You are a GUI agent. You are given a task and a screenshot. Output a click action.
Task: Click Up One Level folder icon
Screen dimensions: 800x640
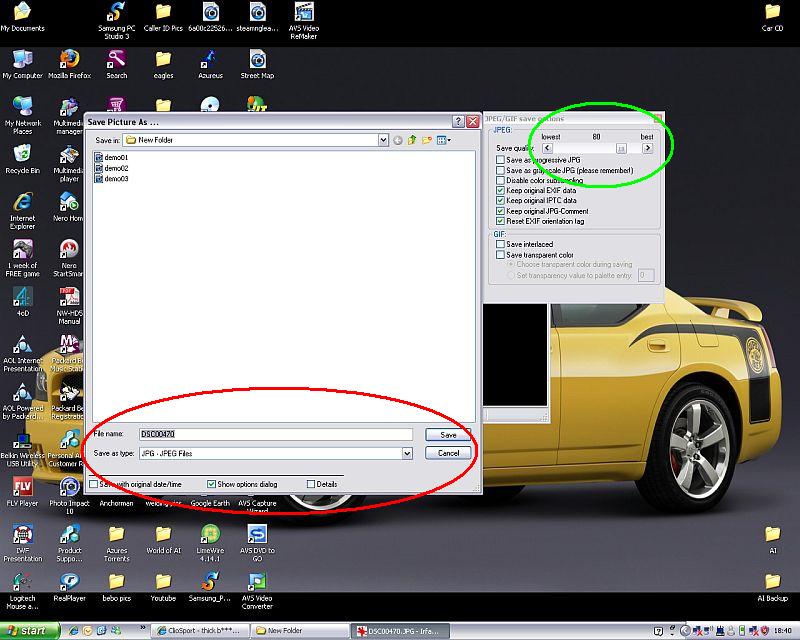click(412, 140)
